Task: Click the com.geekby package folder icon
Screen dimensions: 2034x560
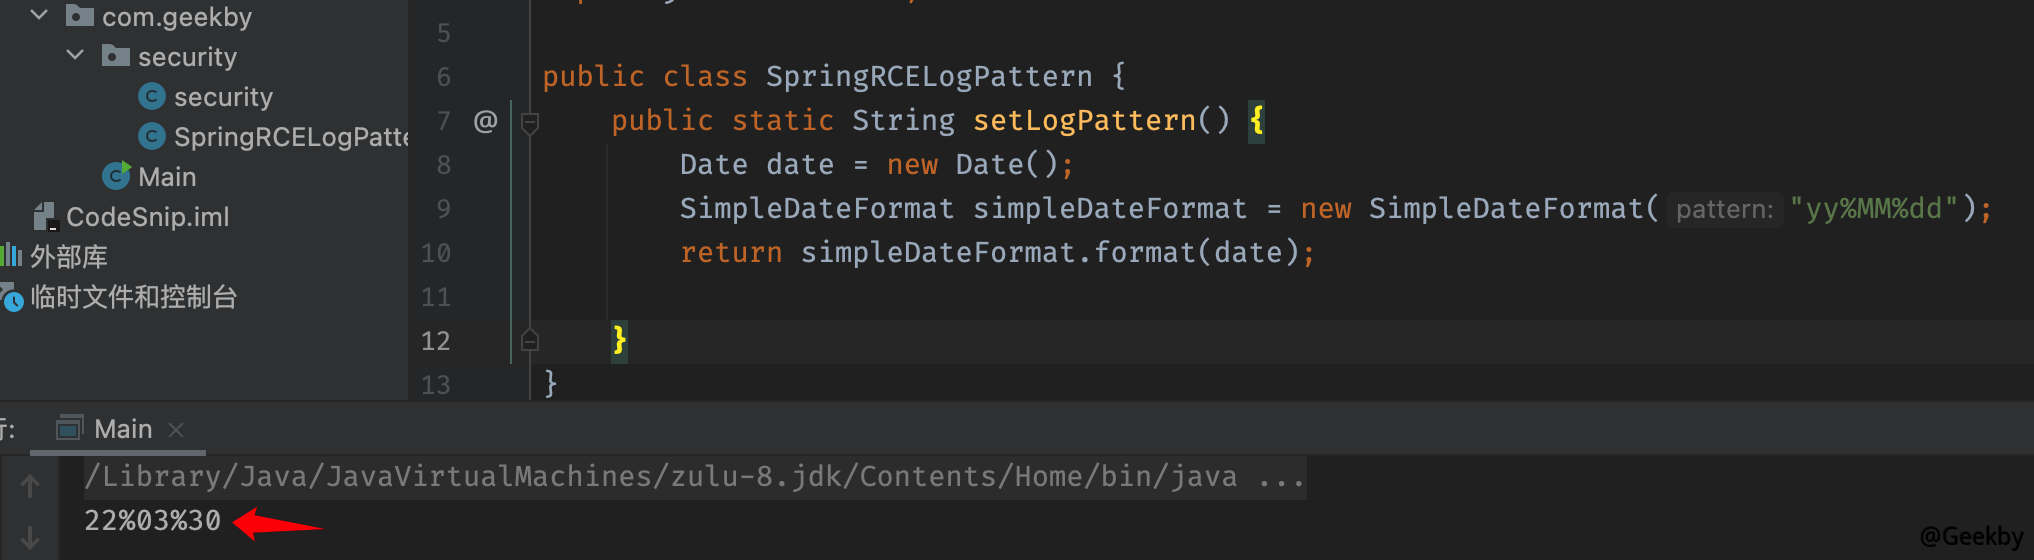Action: pos(79,15)
